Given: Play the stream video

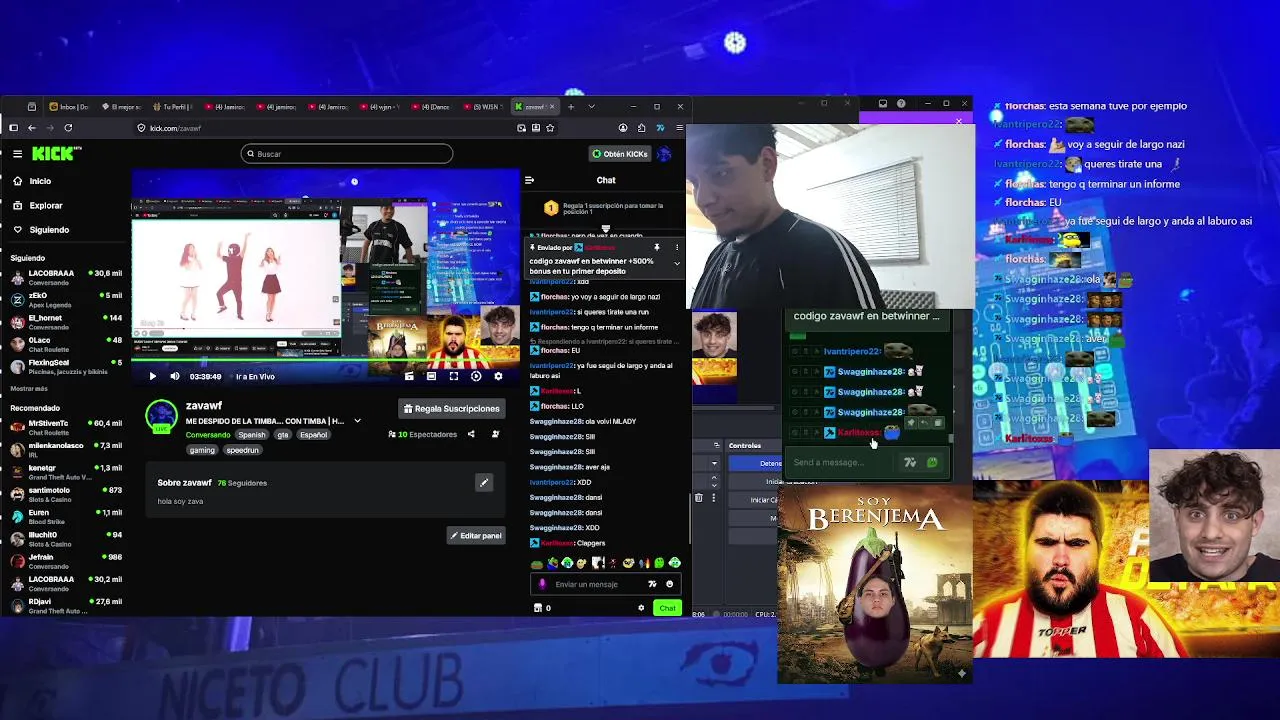Looking at the screenshot, I should coord(152,377).
